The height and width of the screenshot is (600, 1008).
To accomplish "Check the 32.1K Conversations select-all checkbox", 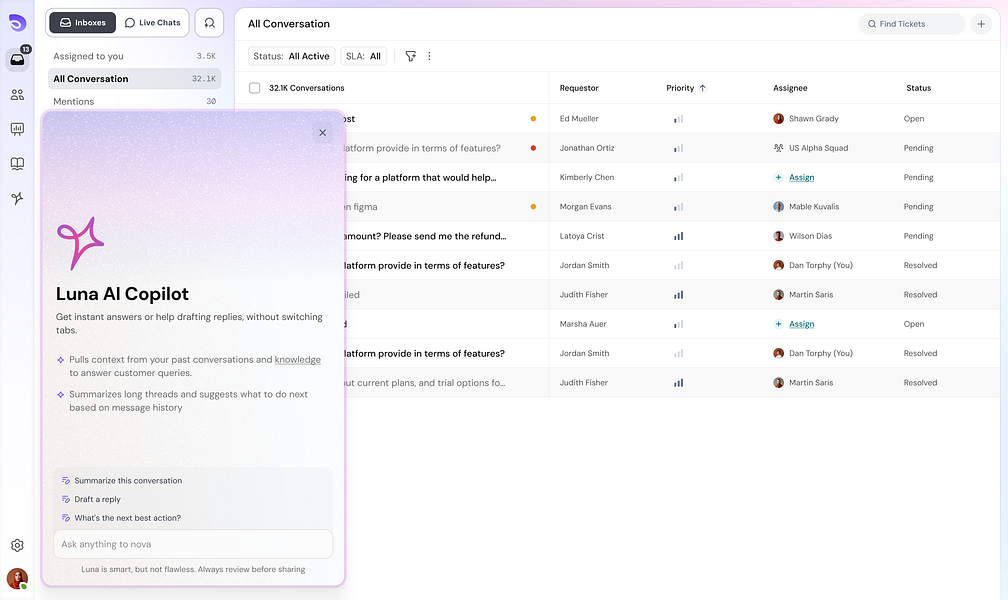I will point(255,88).
